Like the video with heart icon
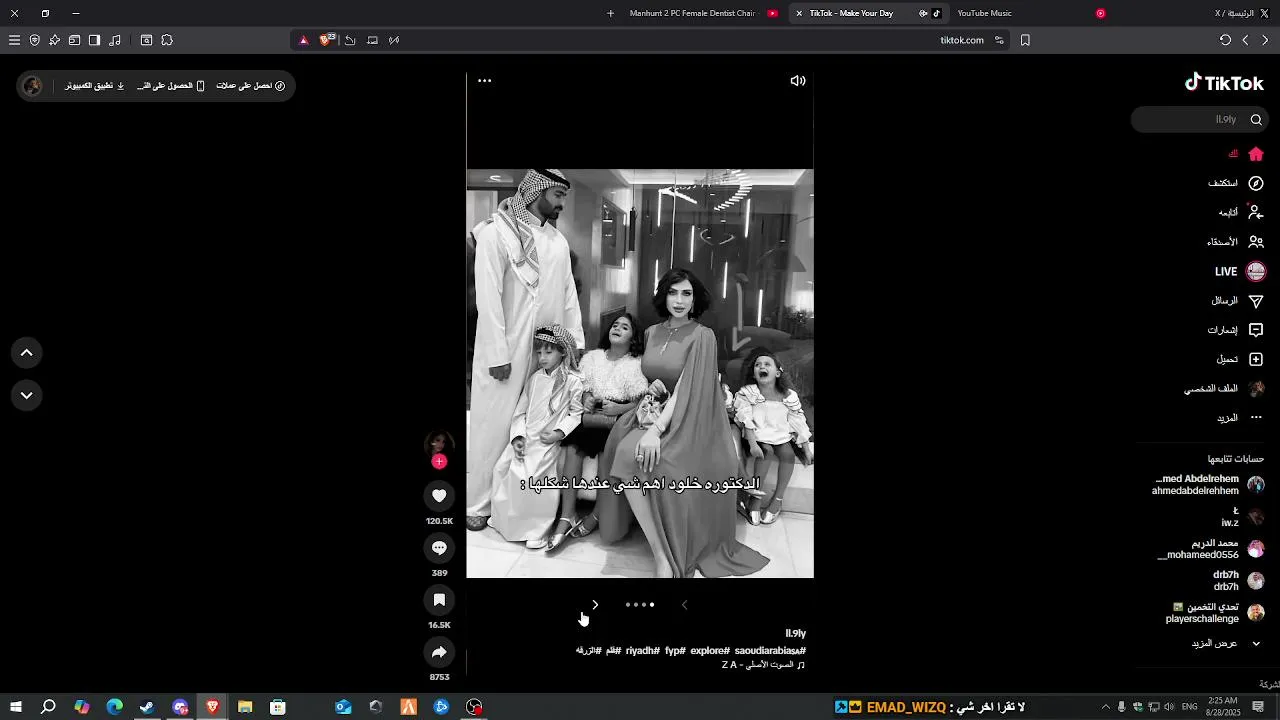The width and height of the screenshot is (1280, 720). (439, 495)
